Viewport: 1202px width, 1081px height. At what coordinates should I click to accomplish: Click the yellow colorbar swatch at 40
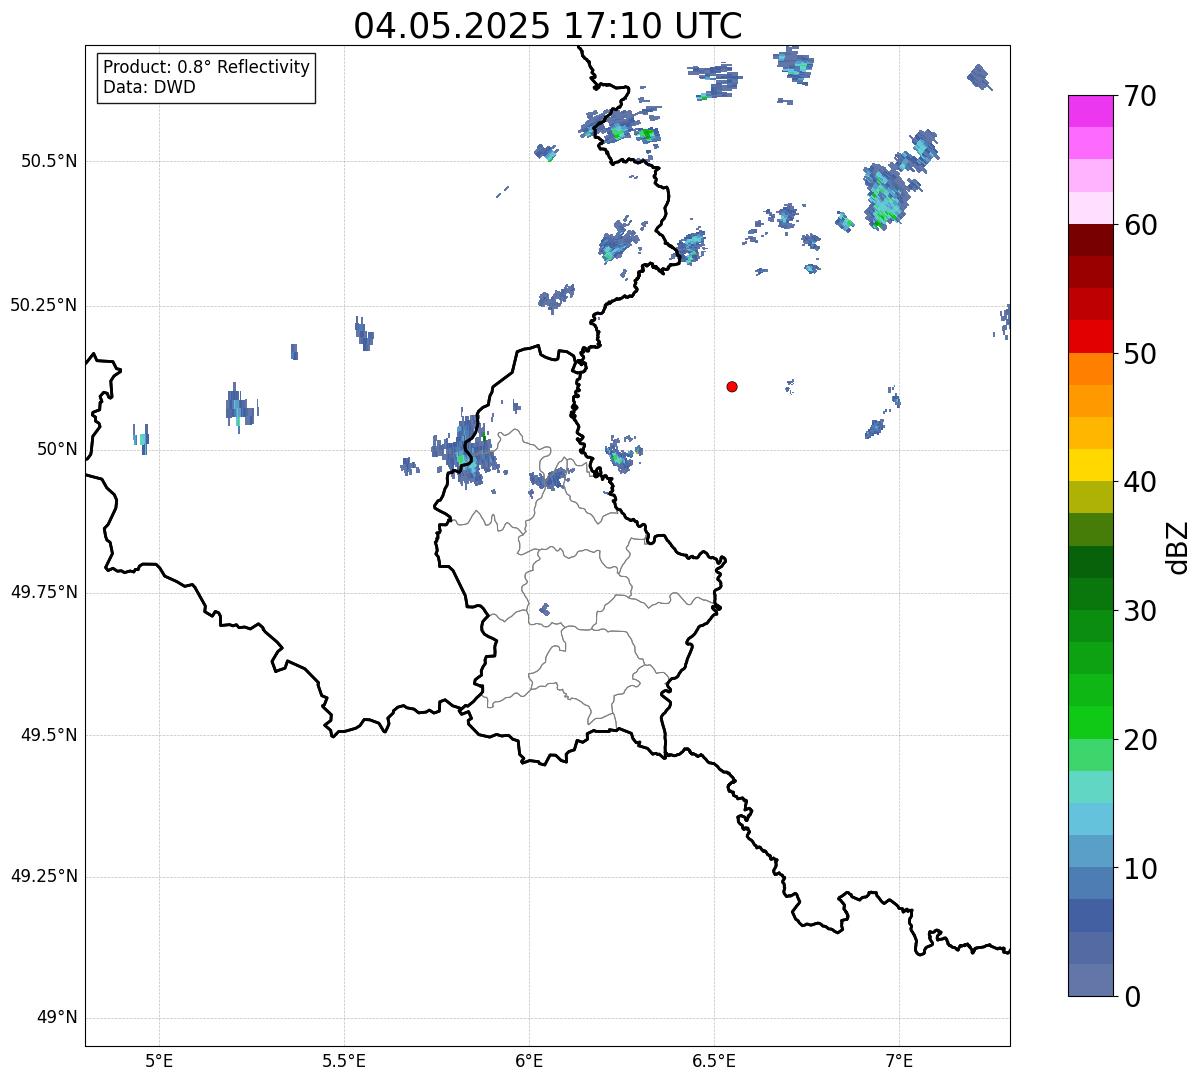(x=1090, y=465)
